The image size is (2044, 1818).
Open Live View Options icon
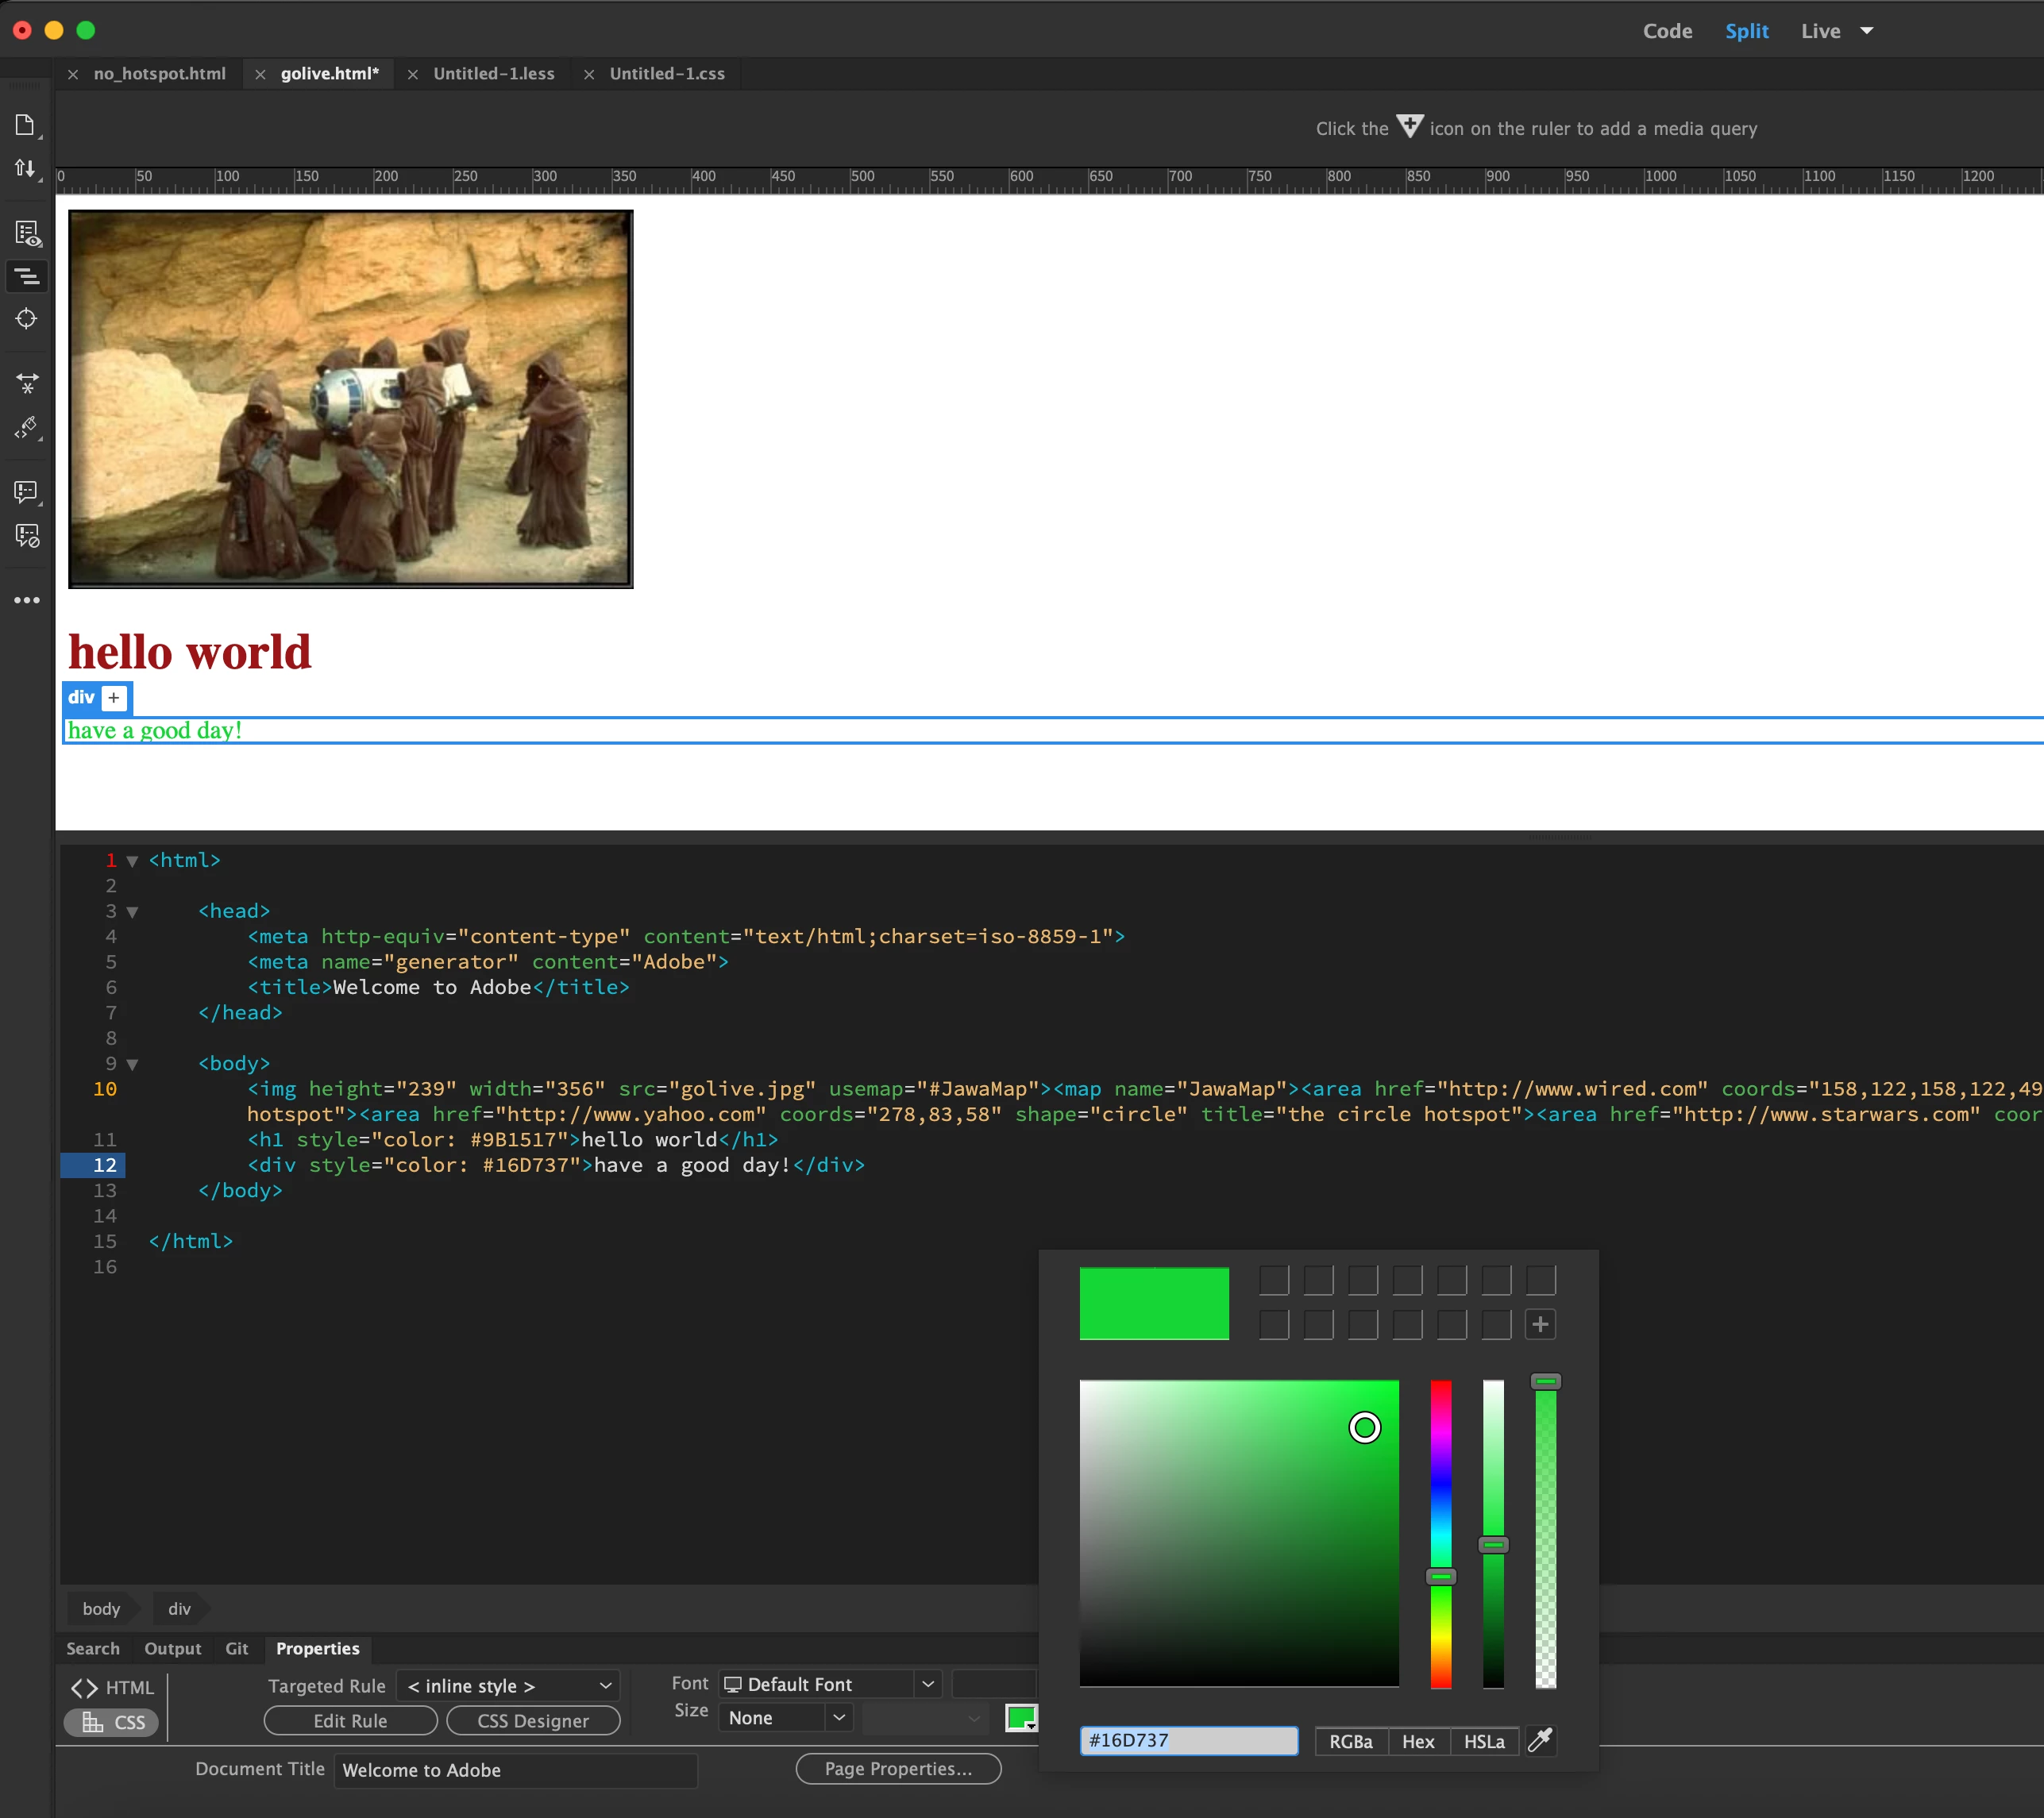tap(27, 234)
